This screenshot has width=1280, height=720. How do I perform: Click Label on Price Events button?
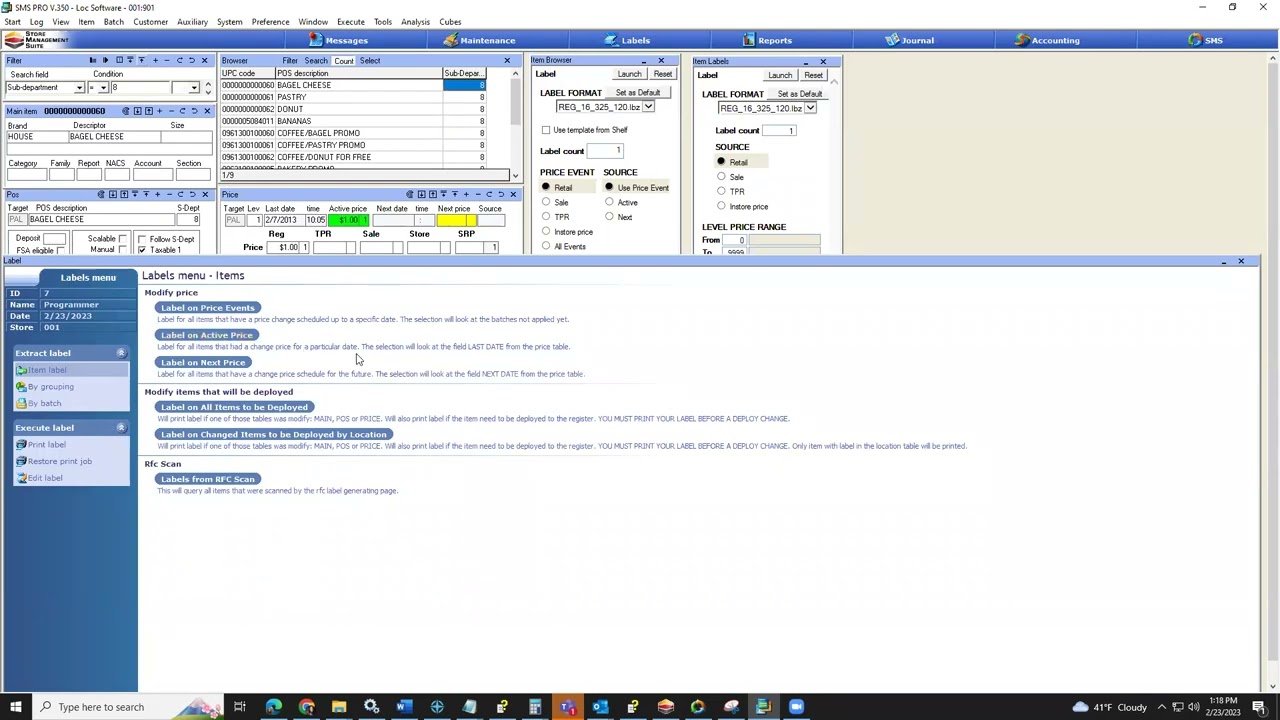click(x=208, y=308)
